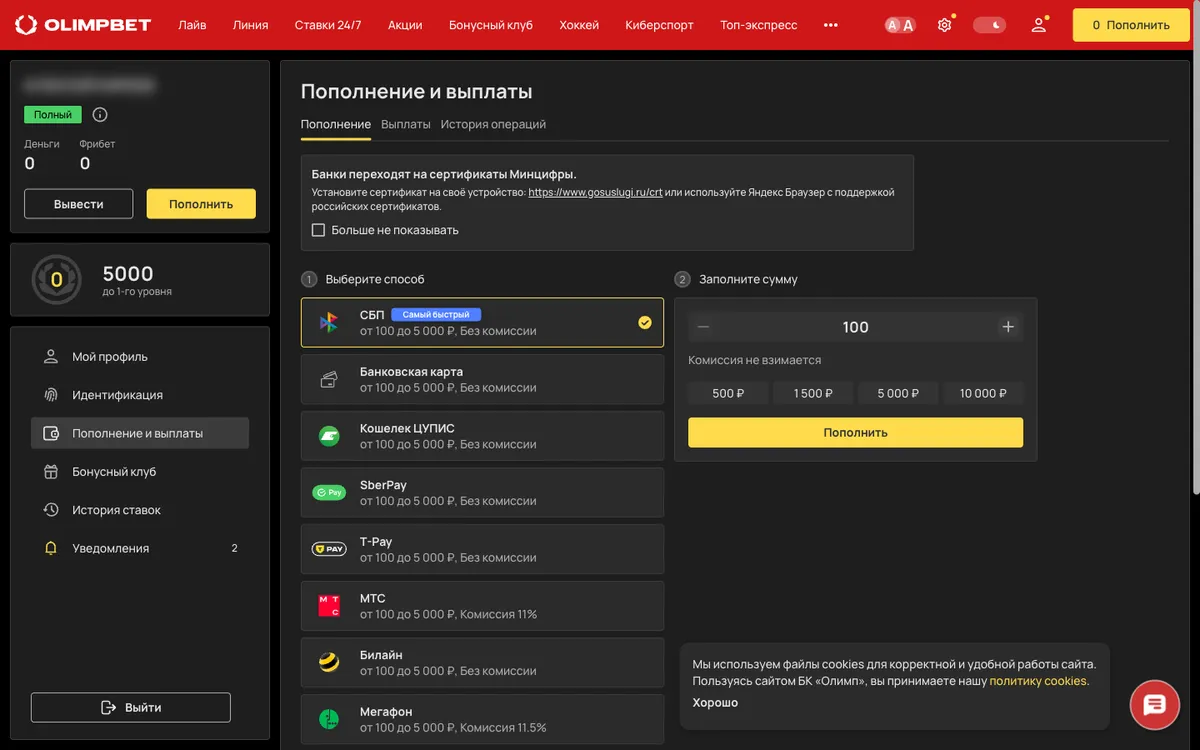Screen dimensions: 1200x750
Task: Click the Выйти logout button
Action: [x=131, y=707]
